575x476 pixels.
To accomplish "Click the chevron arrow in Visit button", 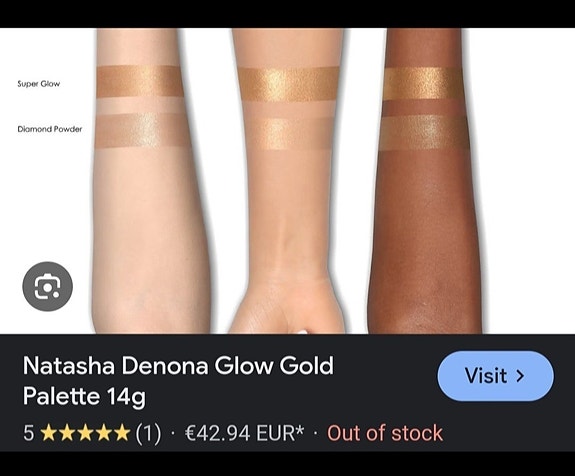I will pyautogui.click(x=520, y=376).
